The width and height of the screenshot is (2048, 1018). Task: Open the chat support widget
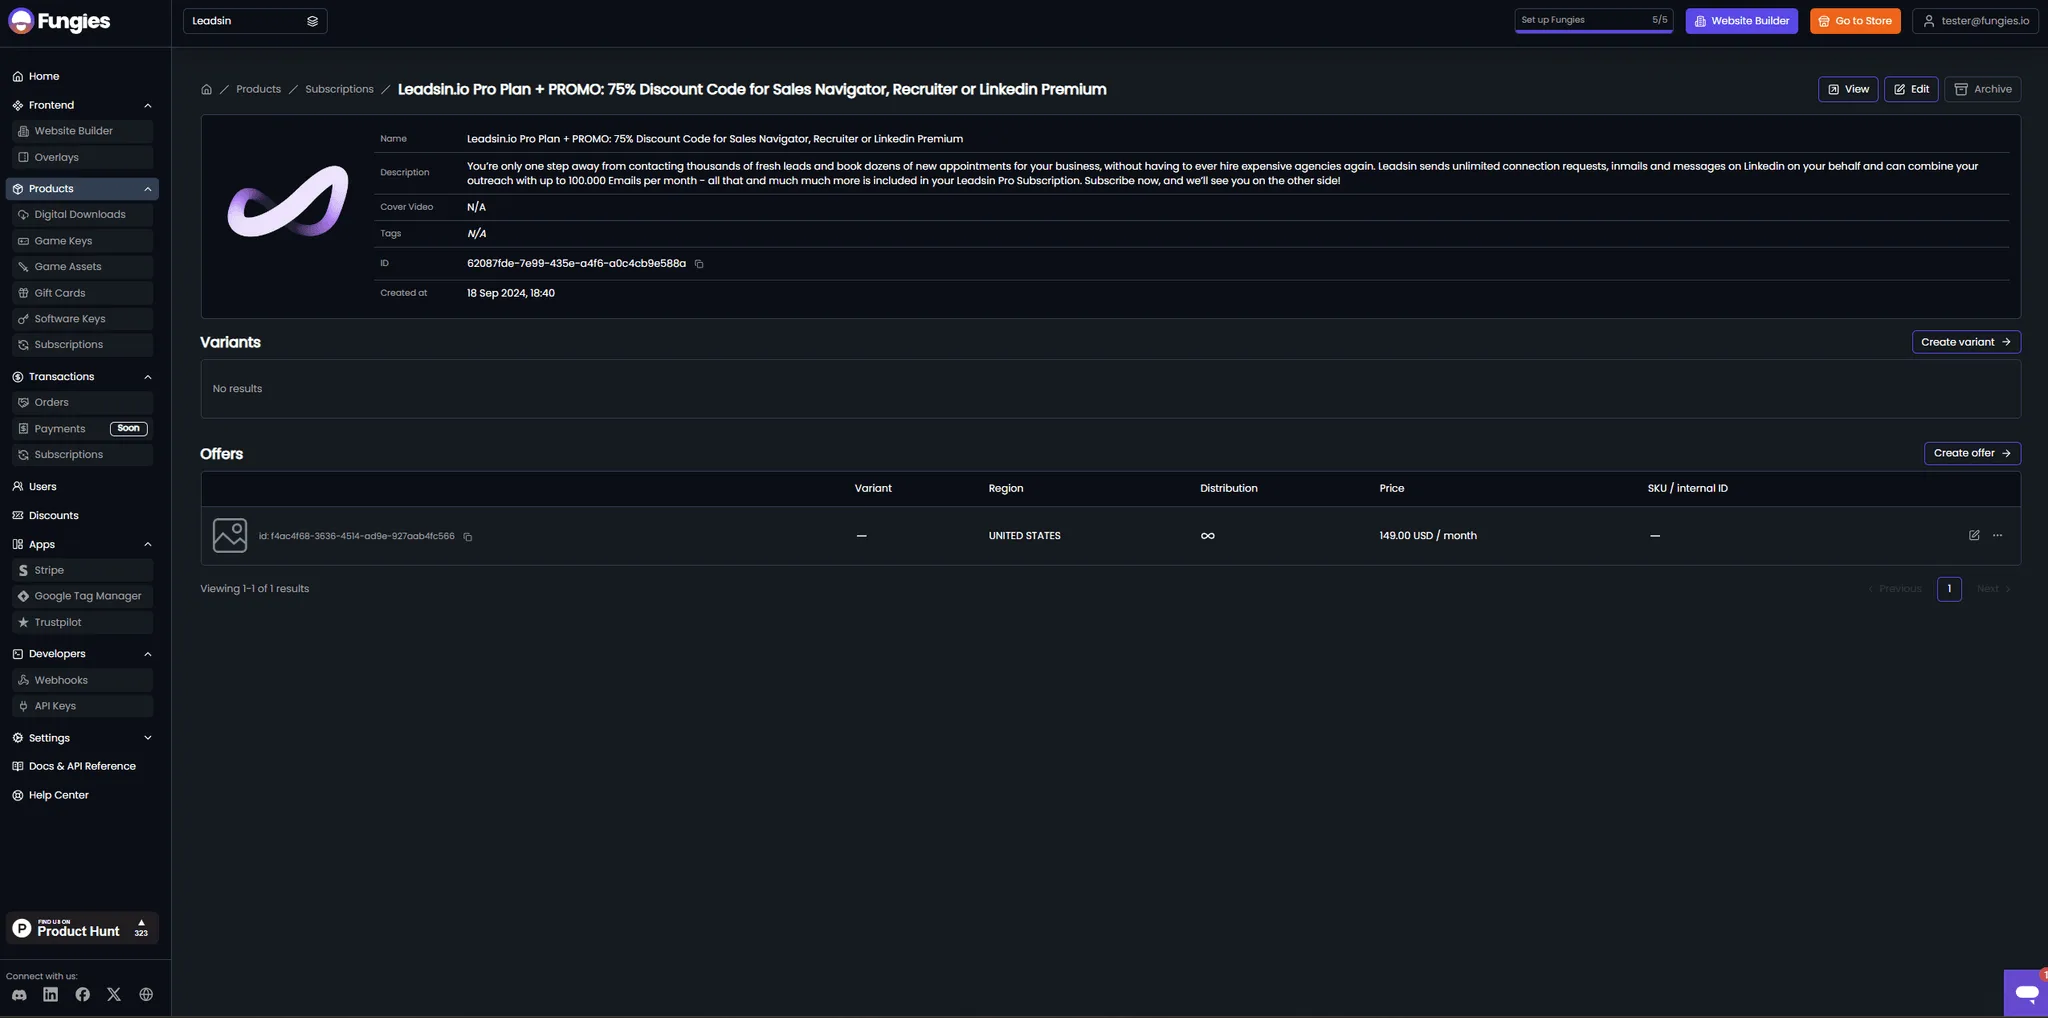click(x=2026, y=993)
